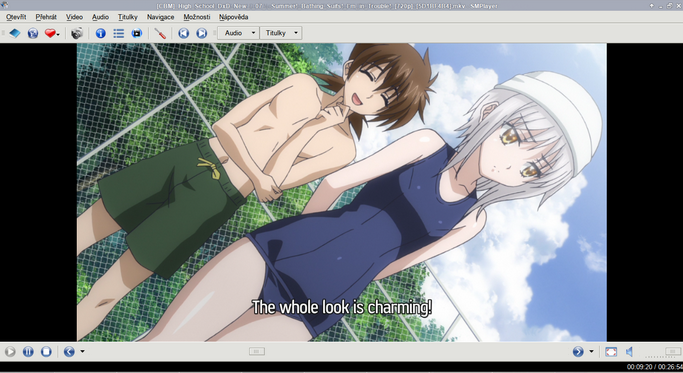Screen dimensions: 683x373
Task: Open the Přehrát menu
Action: [x=46, y=17]
